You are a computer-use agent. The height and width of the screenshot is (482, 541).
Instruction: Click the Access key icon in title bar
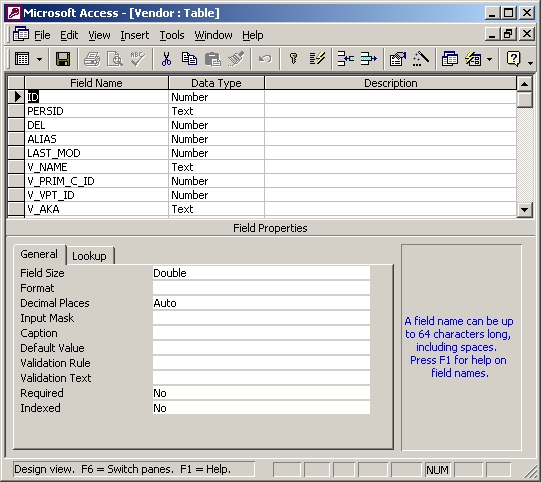[x=14, y=13]
